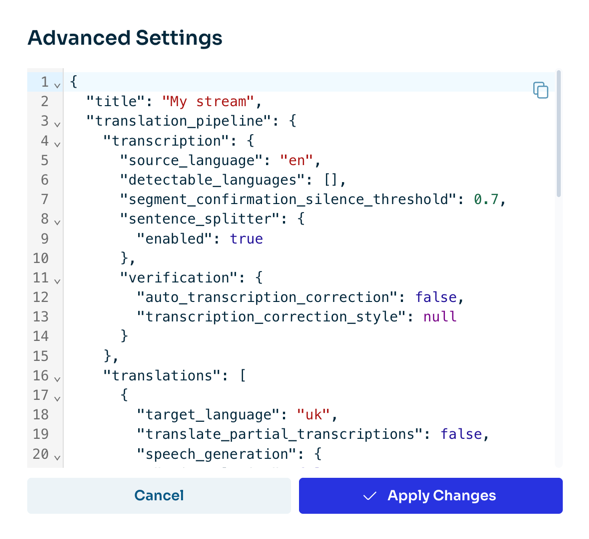
Task: Click the "target_language" key
Action: click(x=208, y=415)
